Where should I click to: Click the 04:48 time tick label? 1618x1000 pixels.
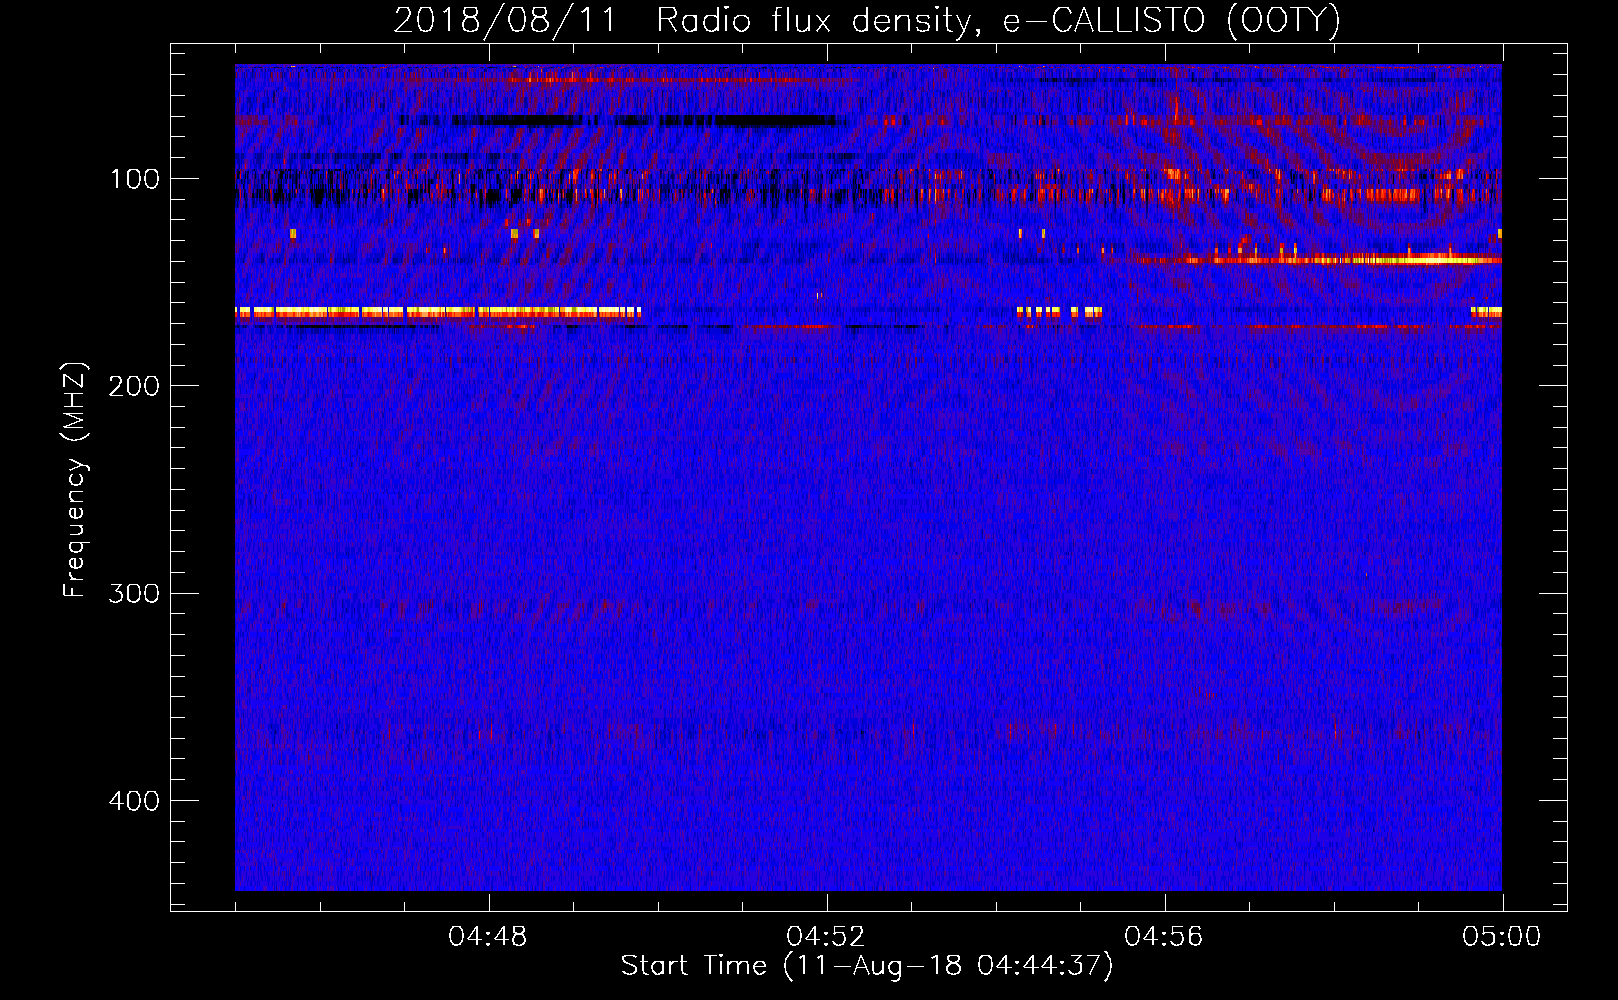488,937
